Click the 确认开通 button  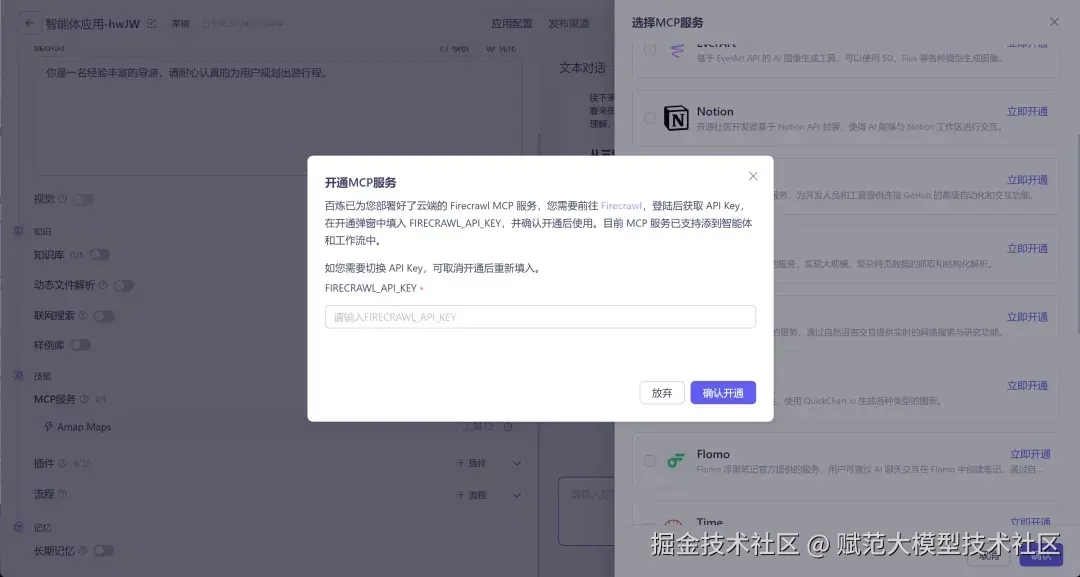tap(723, 393)
